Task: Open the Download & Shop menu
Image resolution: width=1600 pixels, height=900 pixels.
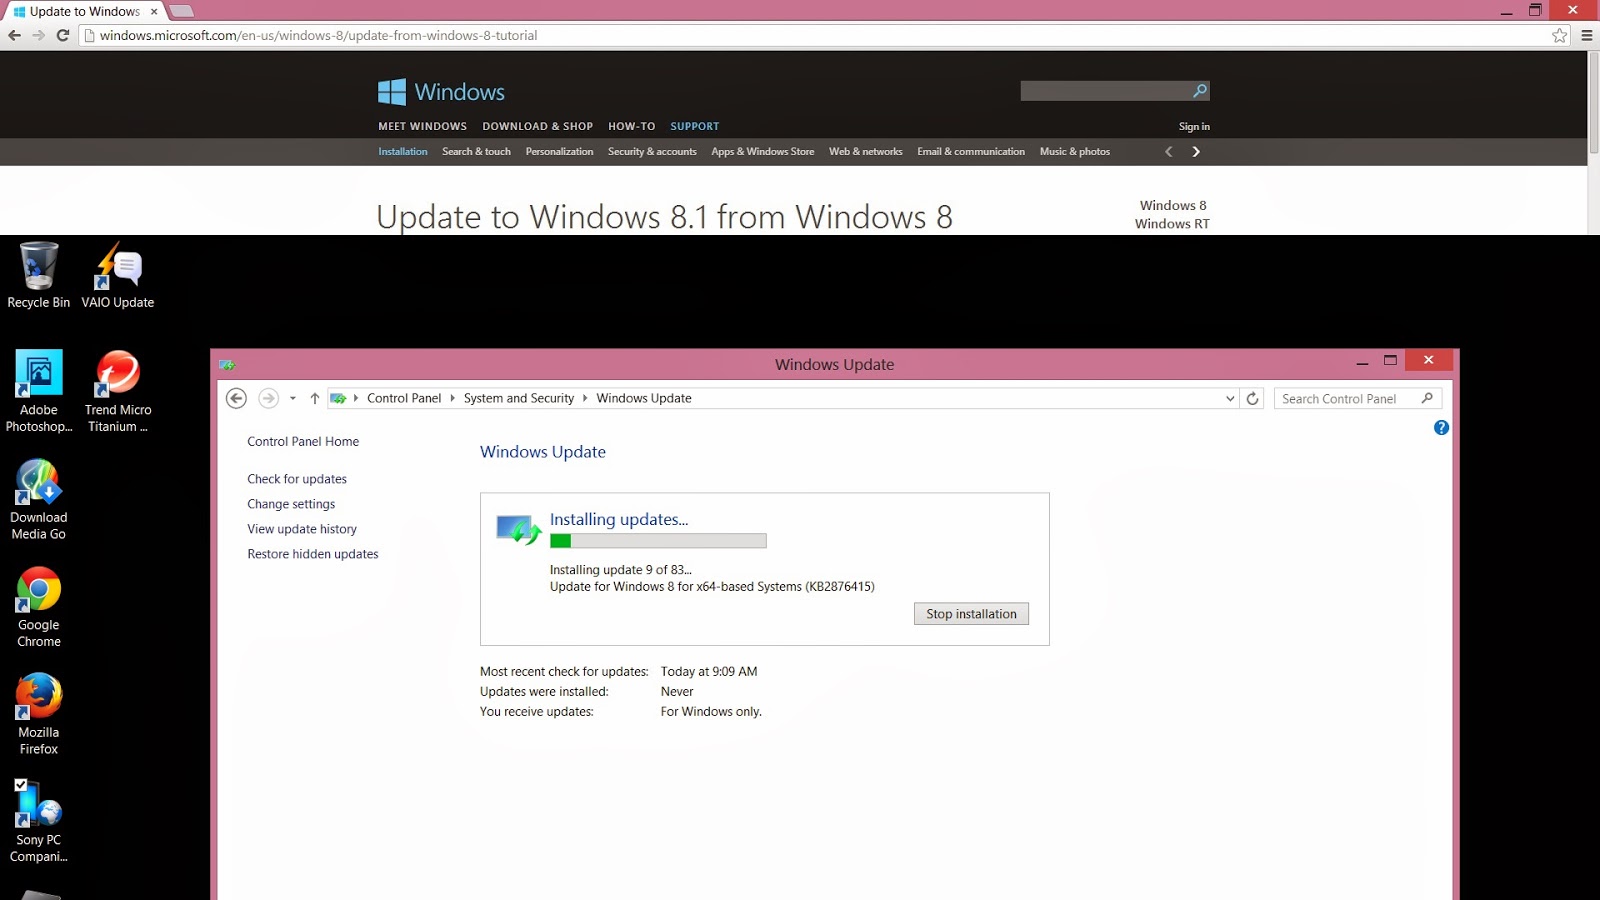Action: pos(537,127)
